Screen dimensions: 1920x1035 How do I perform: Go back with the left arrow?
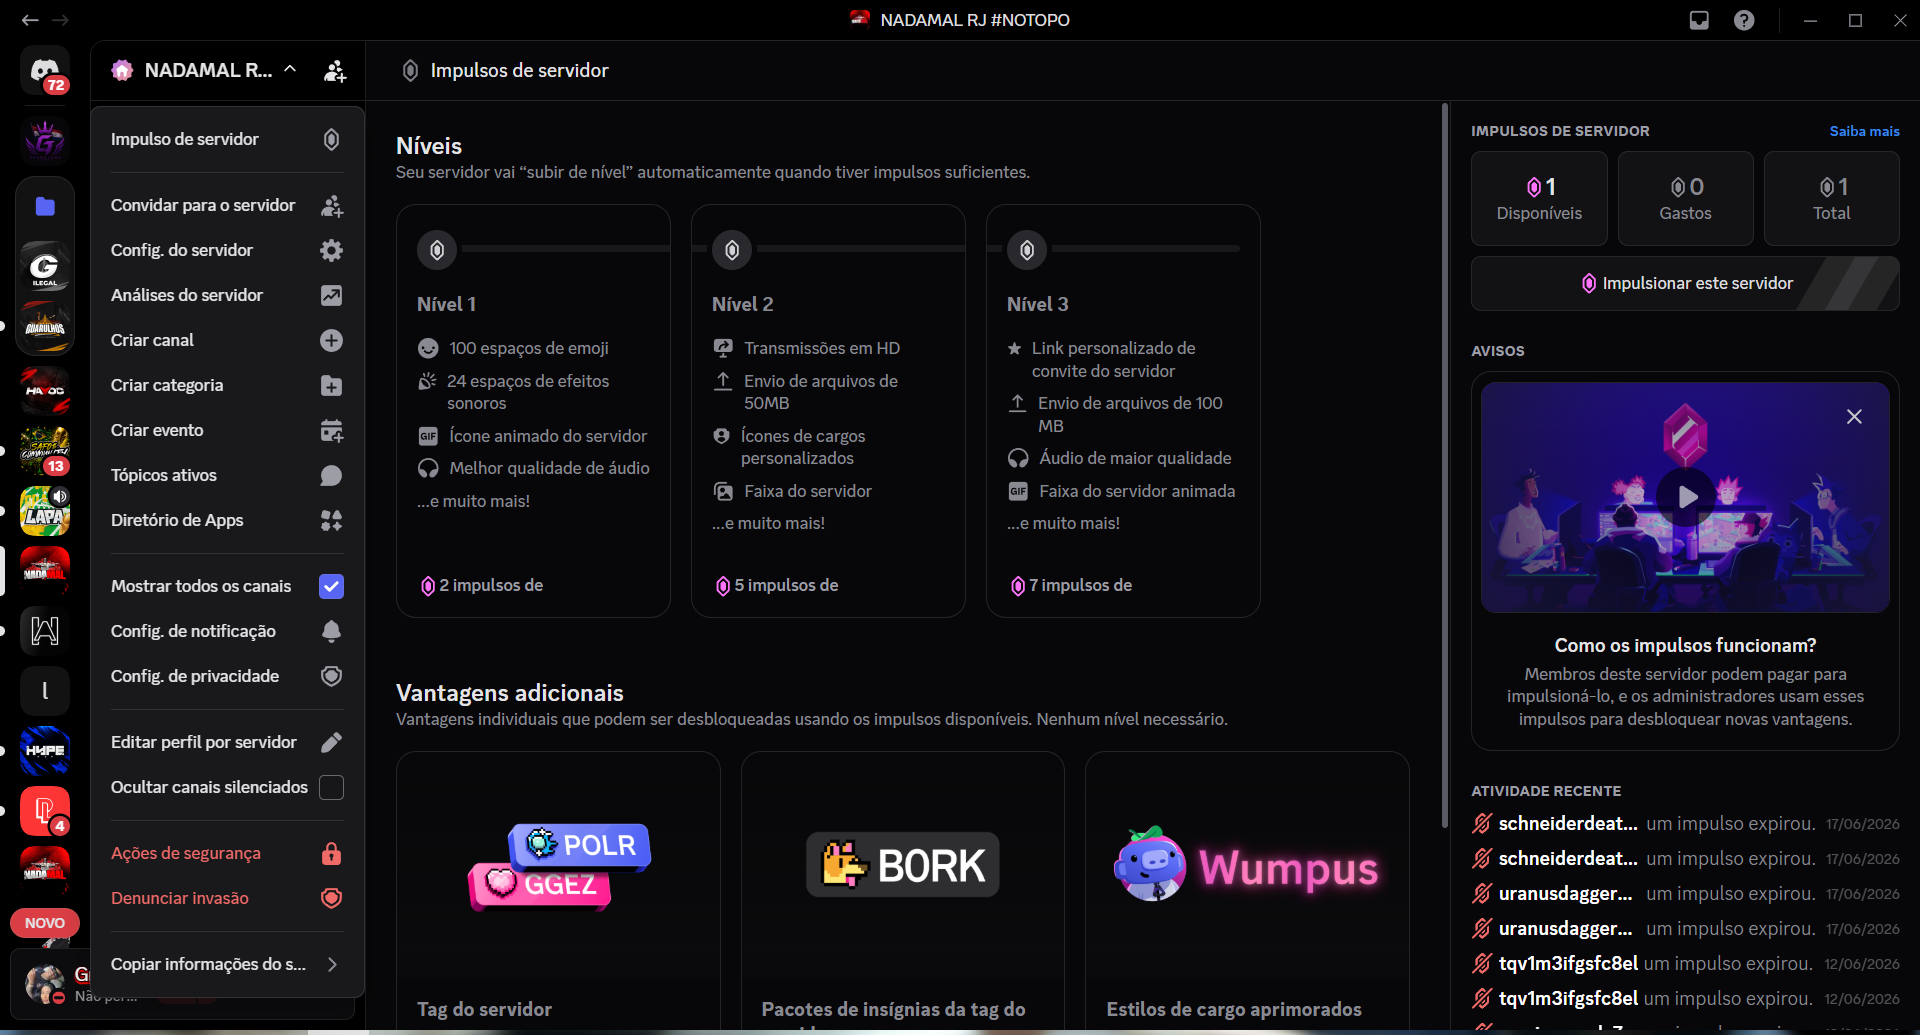(30, 20)
